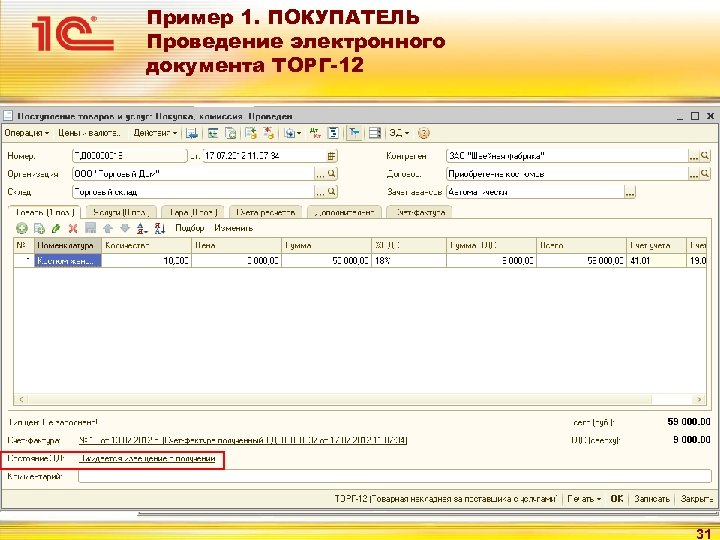This screenshot has height=540, width=720.
Task: Switch to the Услуги tab
Action: click(121, 213)
